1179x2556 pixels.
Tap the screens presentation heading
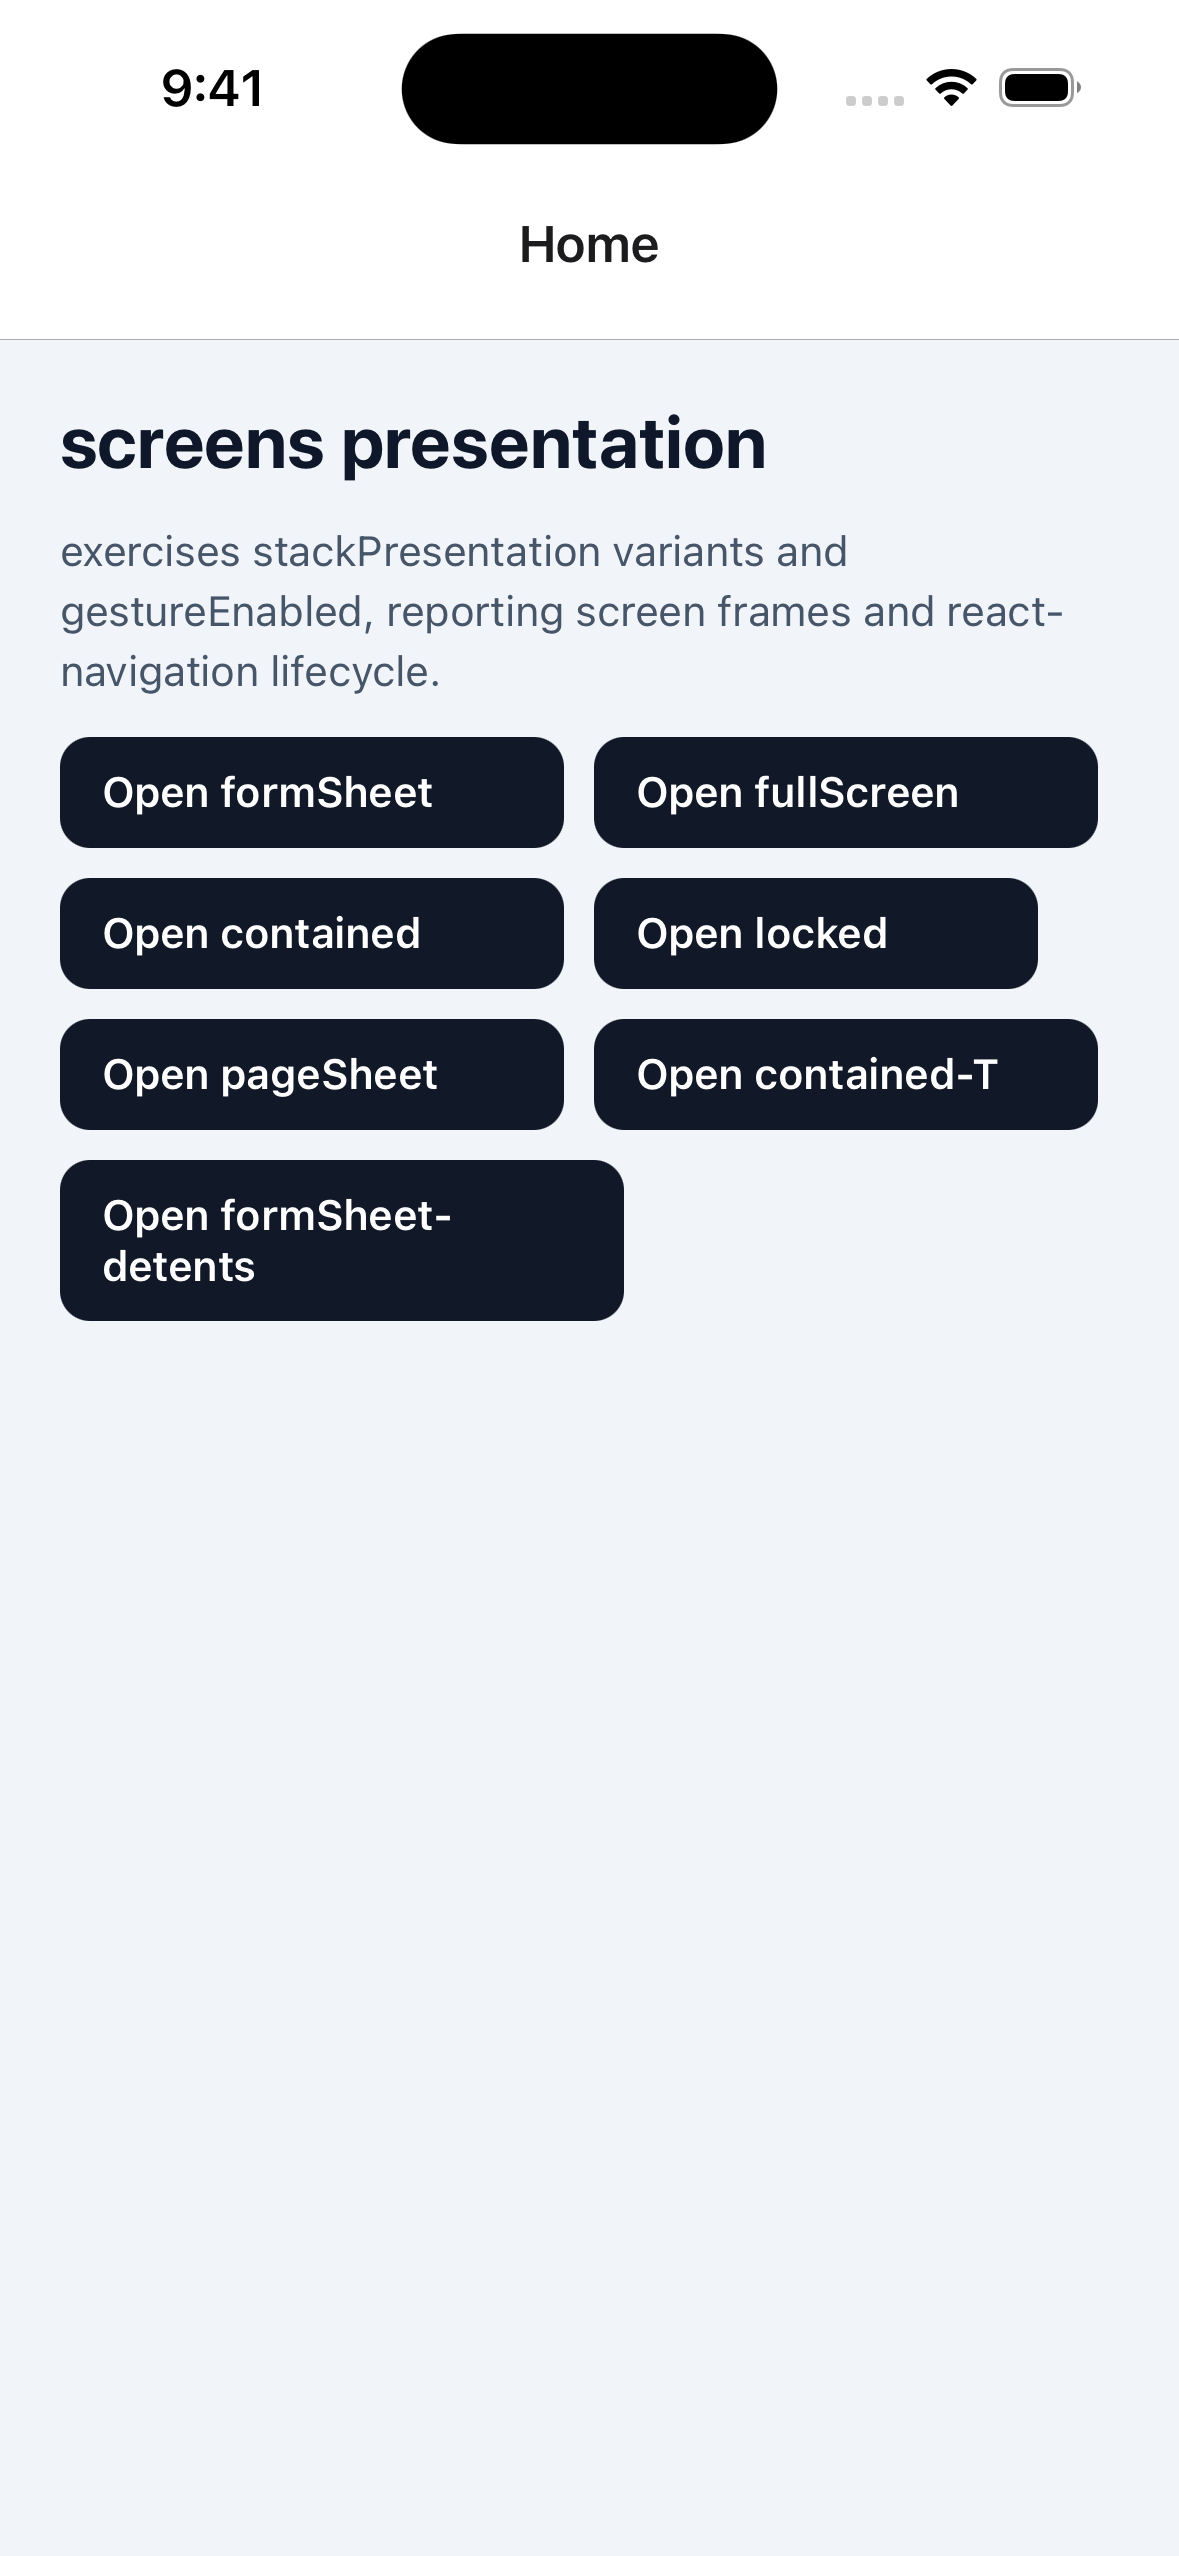(413, 444)
